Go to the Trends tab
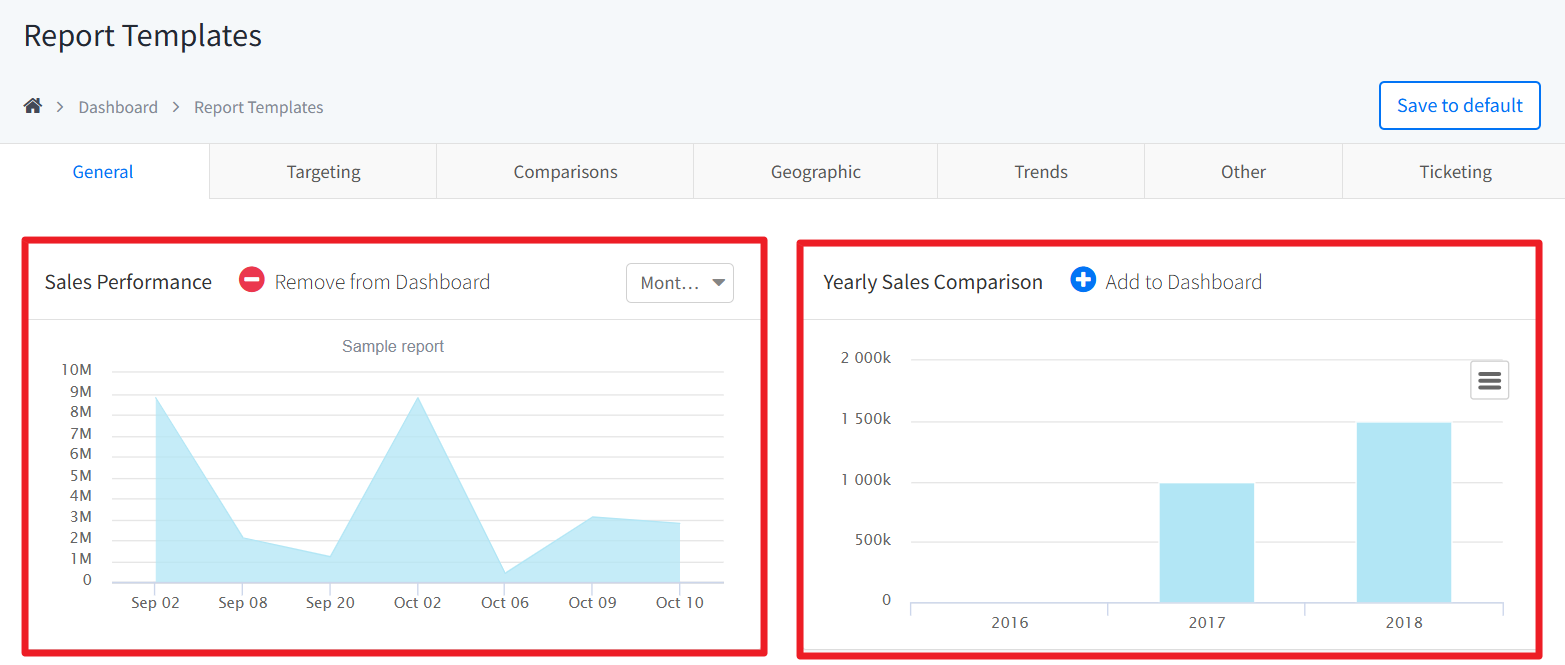1565x665 pixels. [1041, 172]
